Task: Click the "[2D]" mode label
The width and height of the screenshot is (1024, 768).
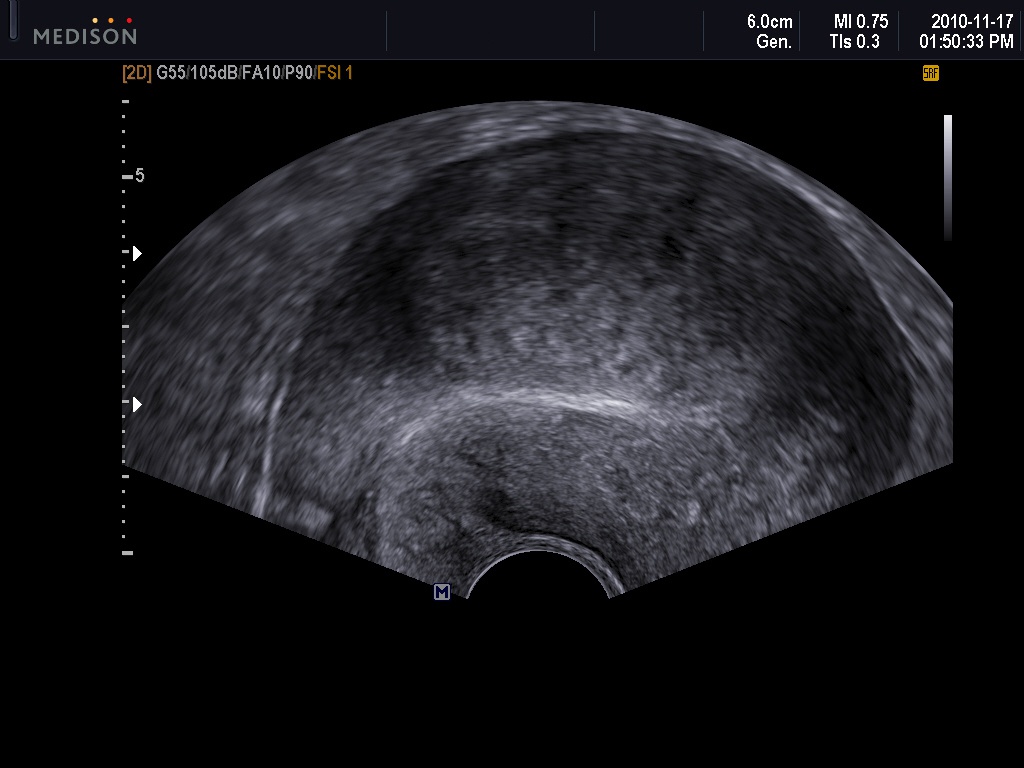Action: click(x=136, y=72)
